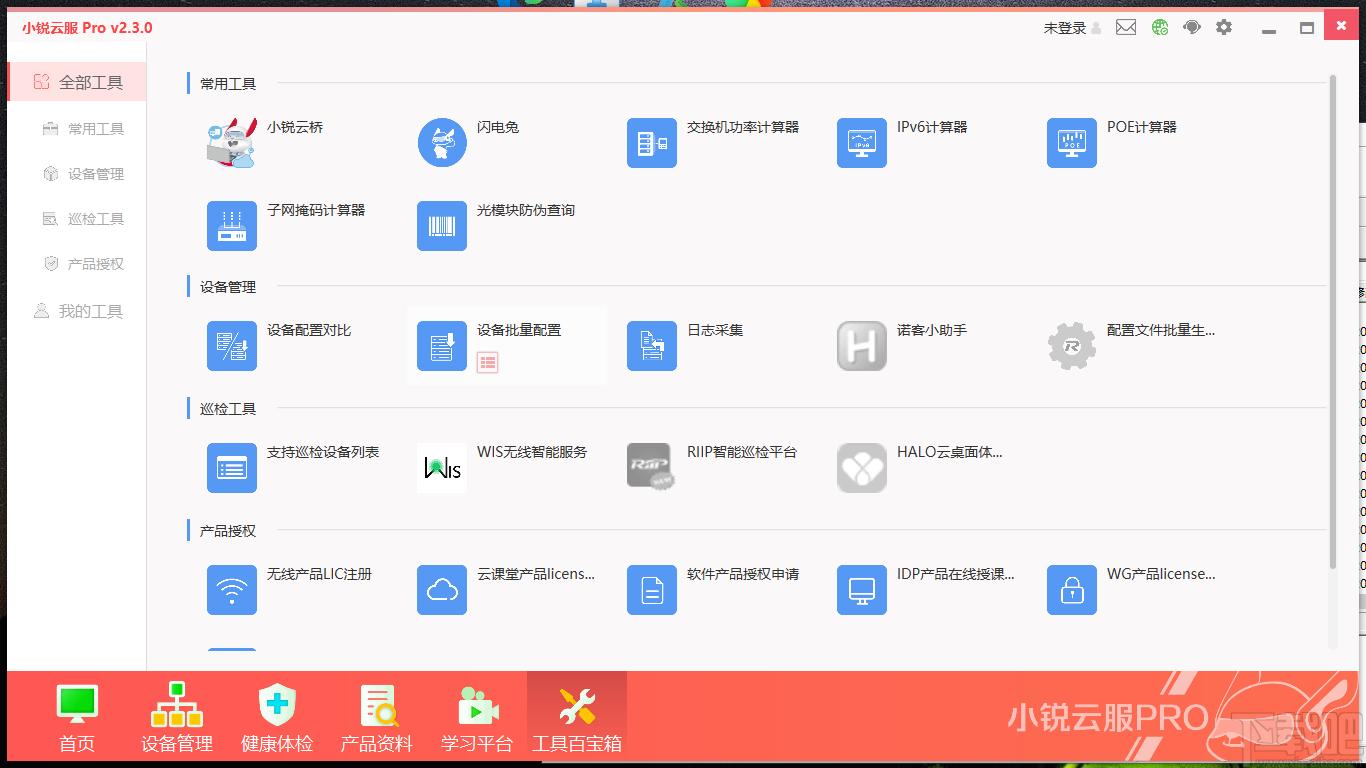
Task: Launch the 闪电兔 tool icon
Action: (442, 142)
